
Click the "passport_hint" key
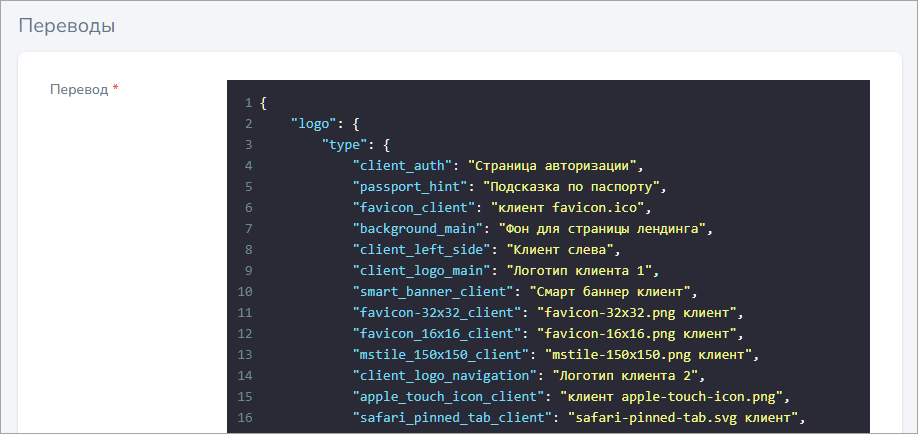coord(409,187)
